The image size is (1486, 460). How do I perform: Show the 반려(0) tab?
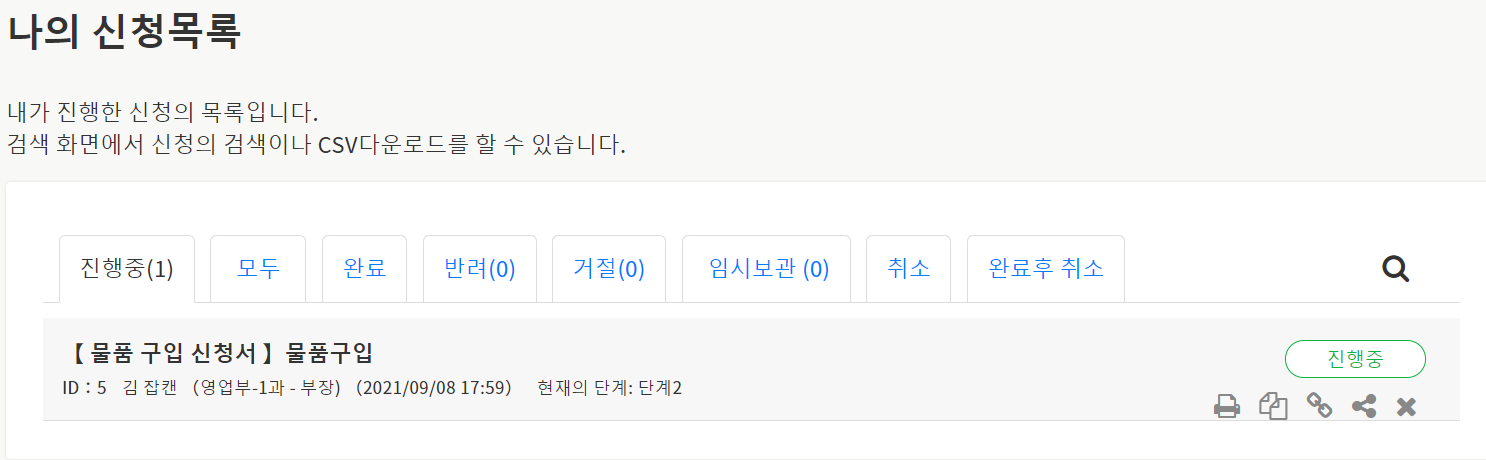click(x=480, y=269)
